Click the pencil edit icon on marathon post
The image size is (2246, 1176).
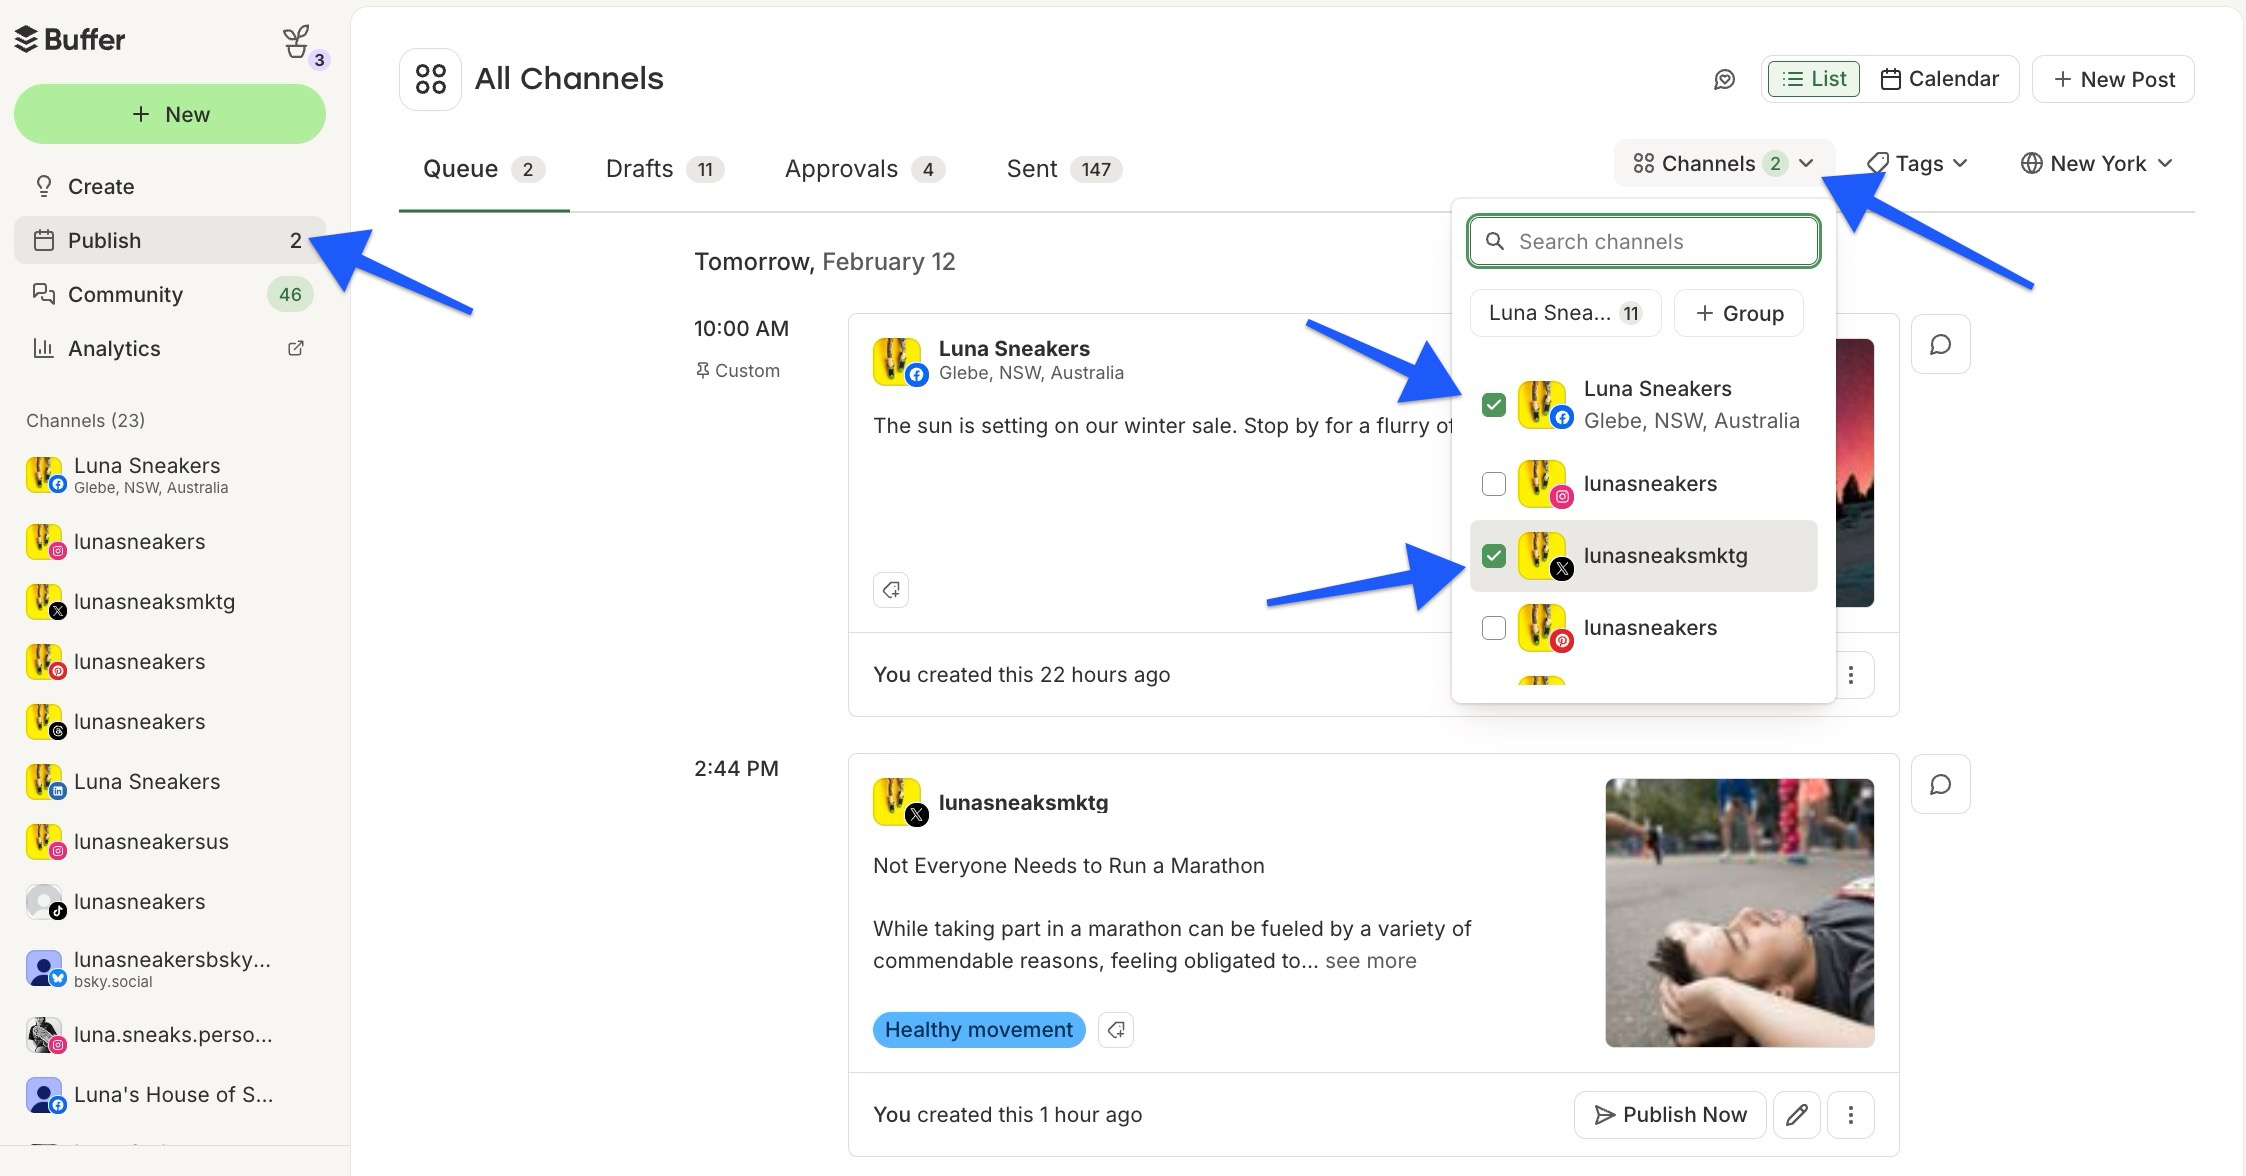1796,1114
